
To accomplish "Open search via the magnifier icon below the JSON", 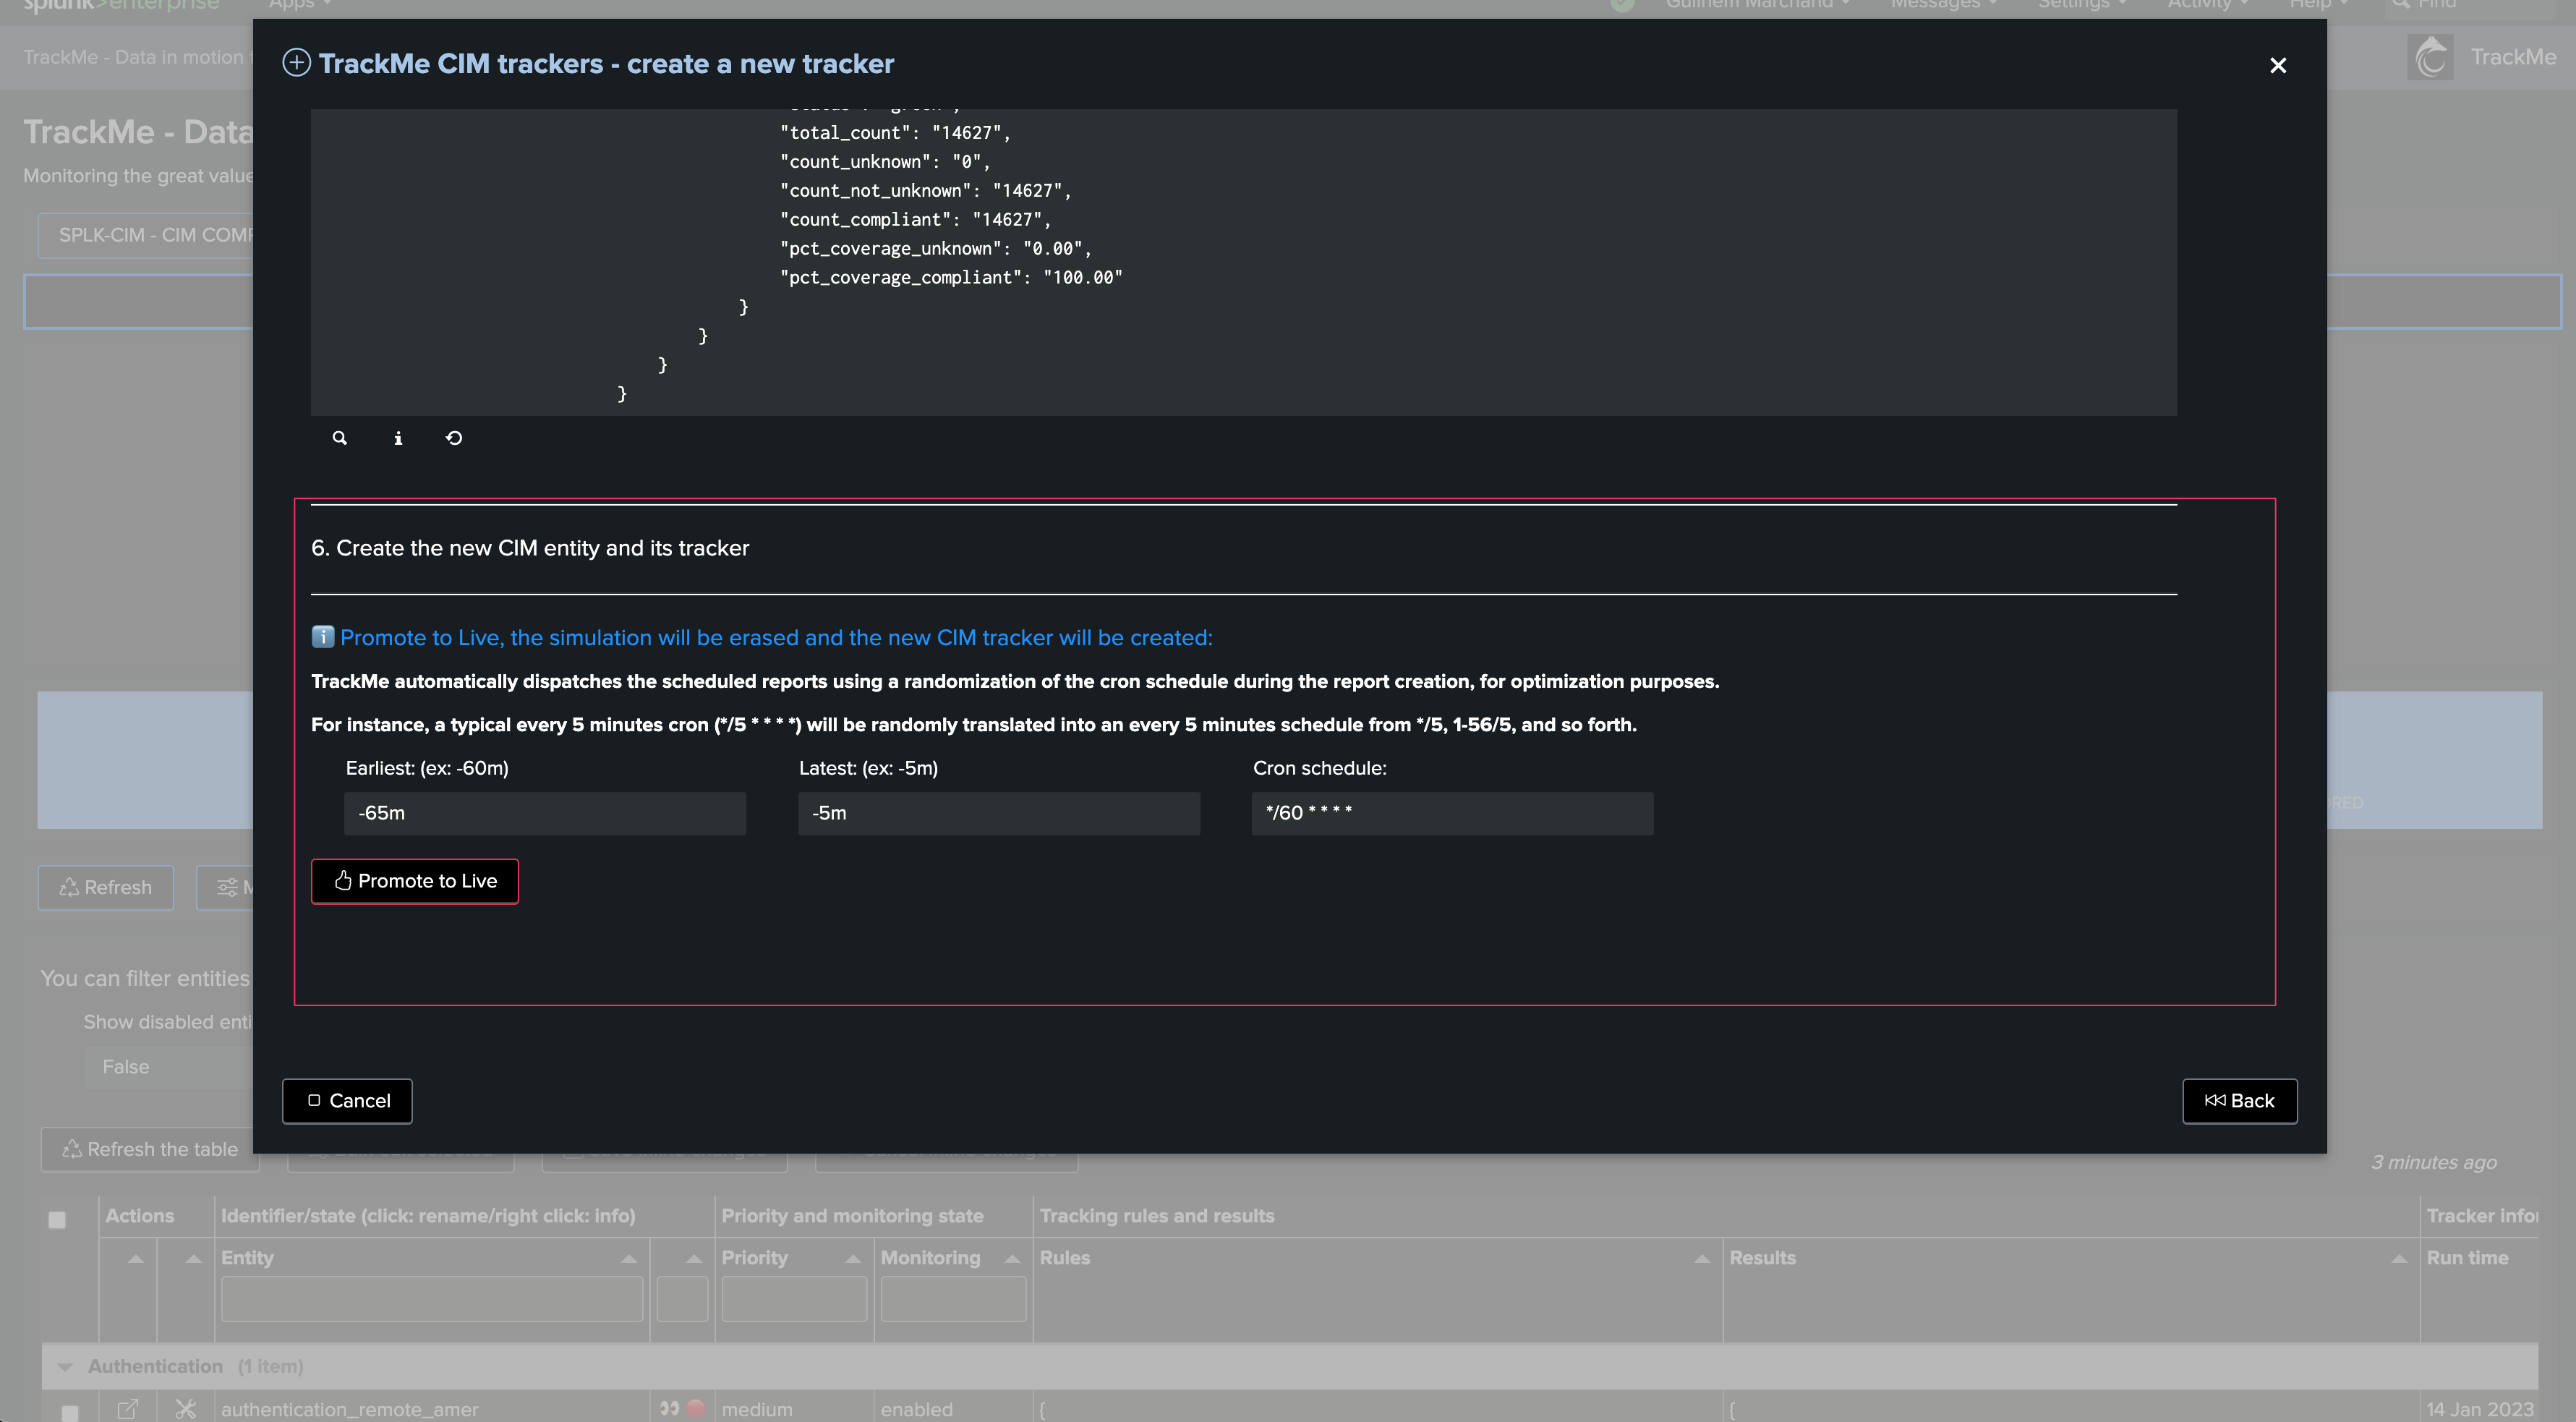I will [340, 438].
